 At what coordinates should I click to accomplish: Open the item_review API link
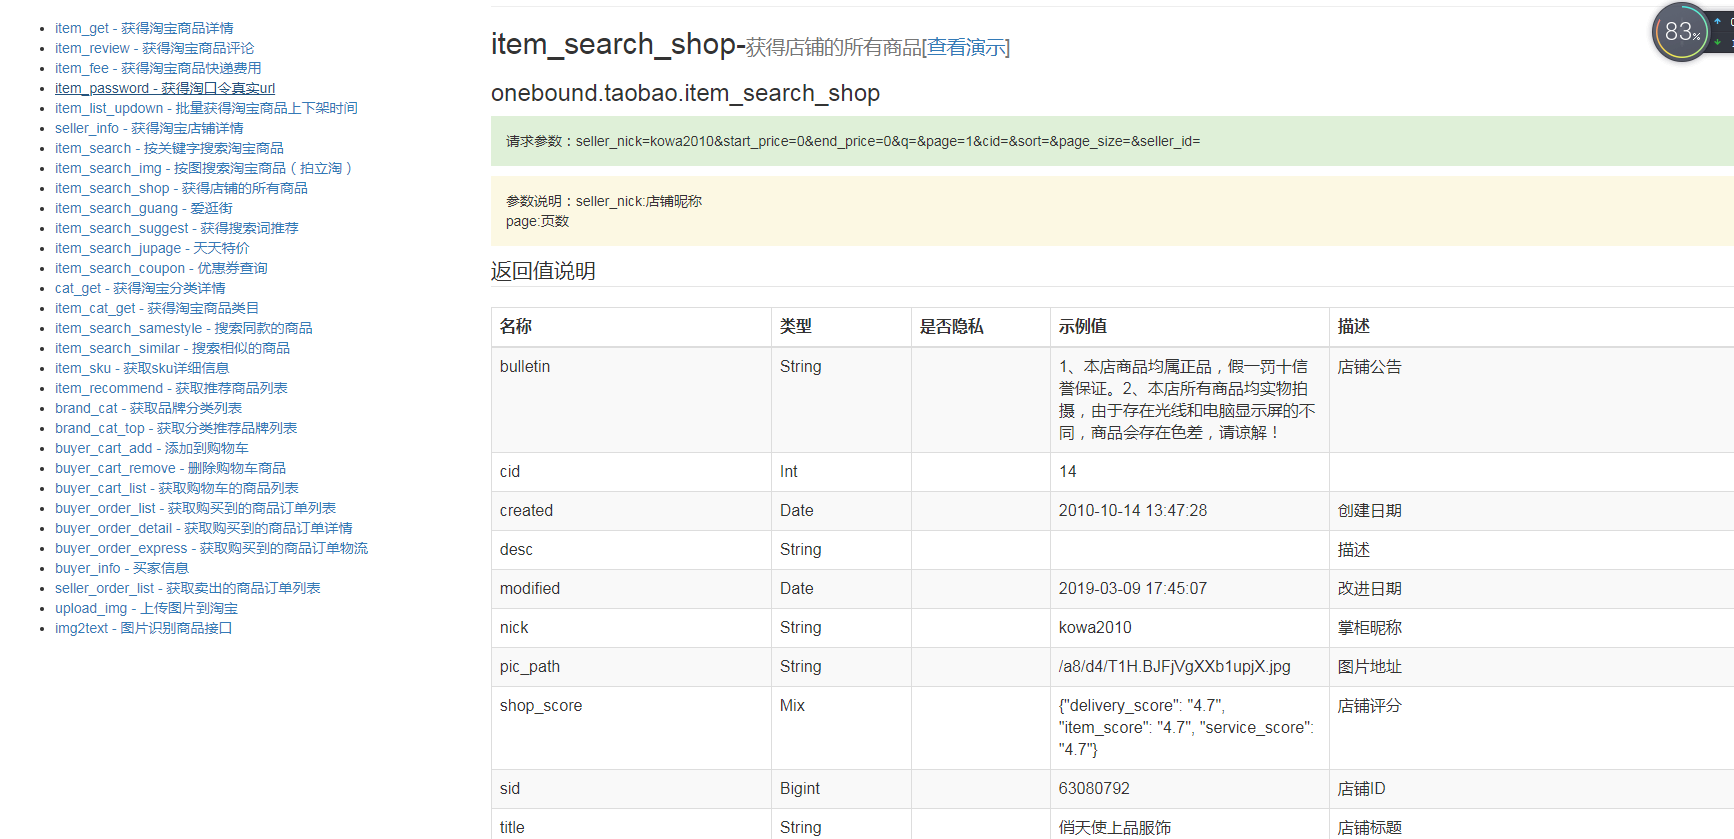coord(154,48)
